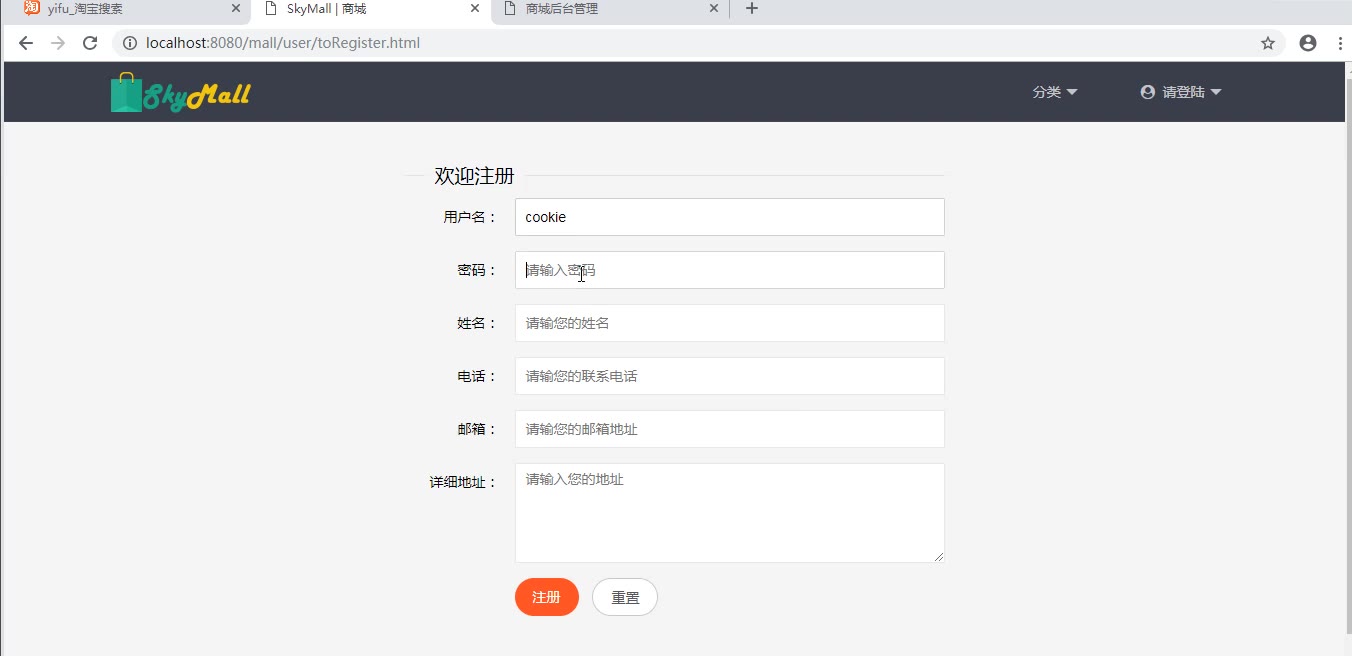Close the yifu_淘宝搜索 tab
Viewport: 1352px width, 656px height.
tap(236, 8)
